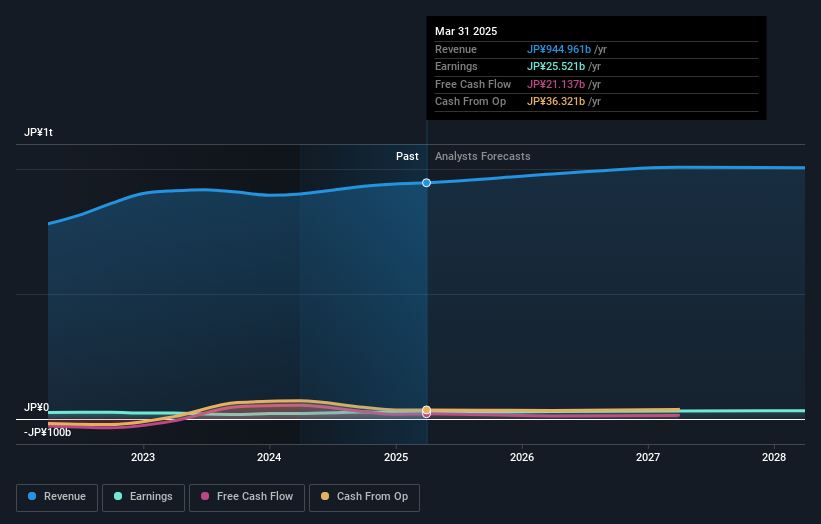Click the JP¥25.521b earnings value
This screenshot has height=524, width=821.
point(556,66)
